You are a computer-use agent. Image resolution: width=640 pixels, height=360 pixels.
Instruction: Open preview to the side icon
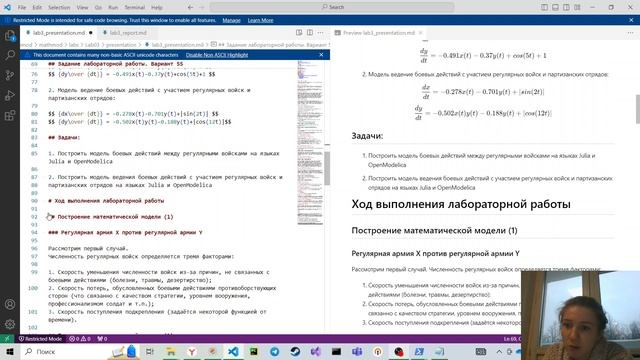299,33
